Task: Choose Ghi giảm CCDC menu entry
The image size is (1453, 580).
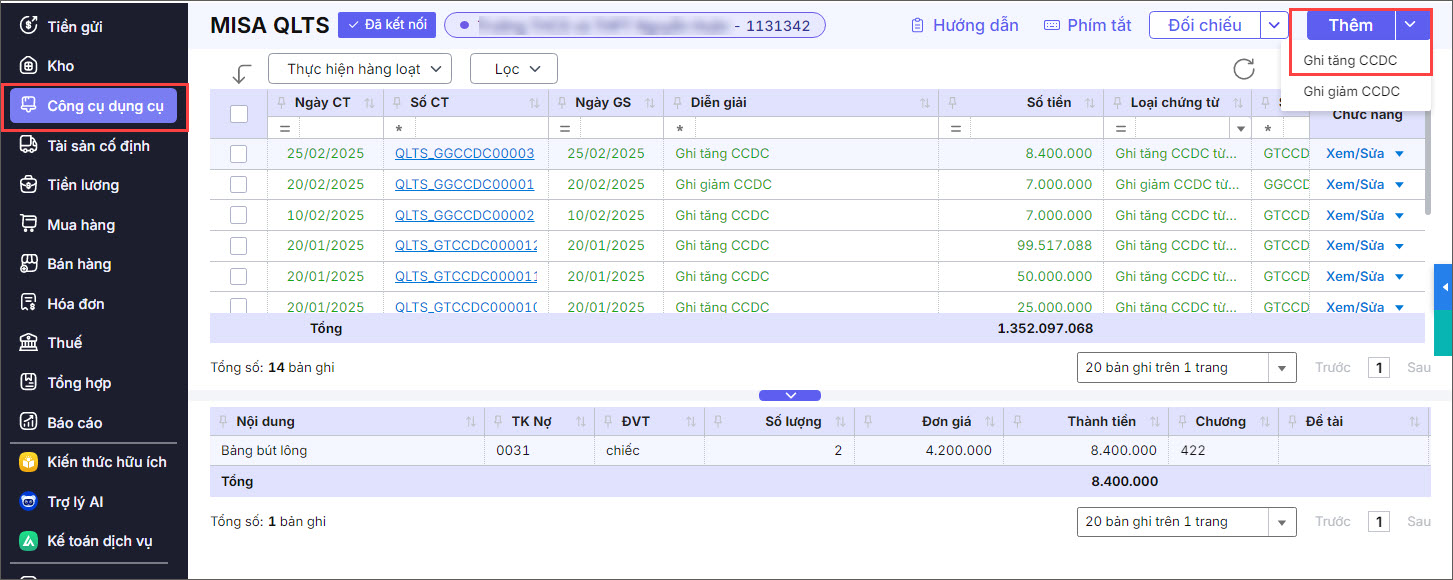Action: tap(1352, 92)
